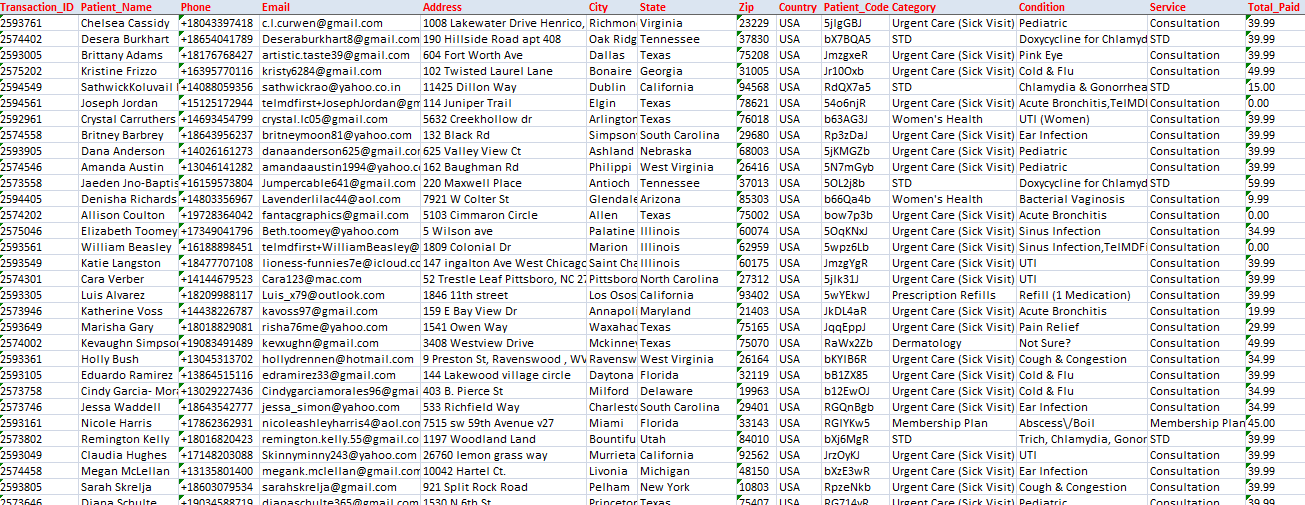Click Holly Bush name cell
Viewport: 1305px width, 505px height.
128,359
